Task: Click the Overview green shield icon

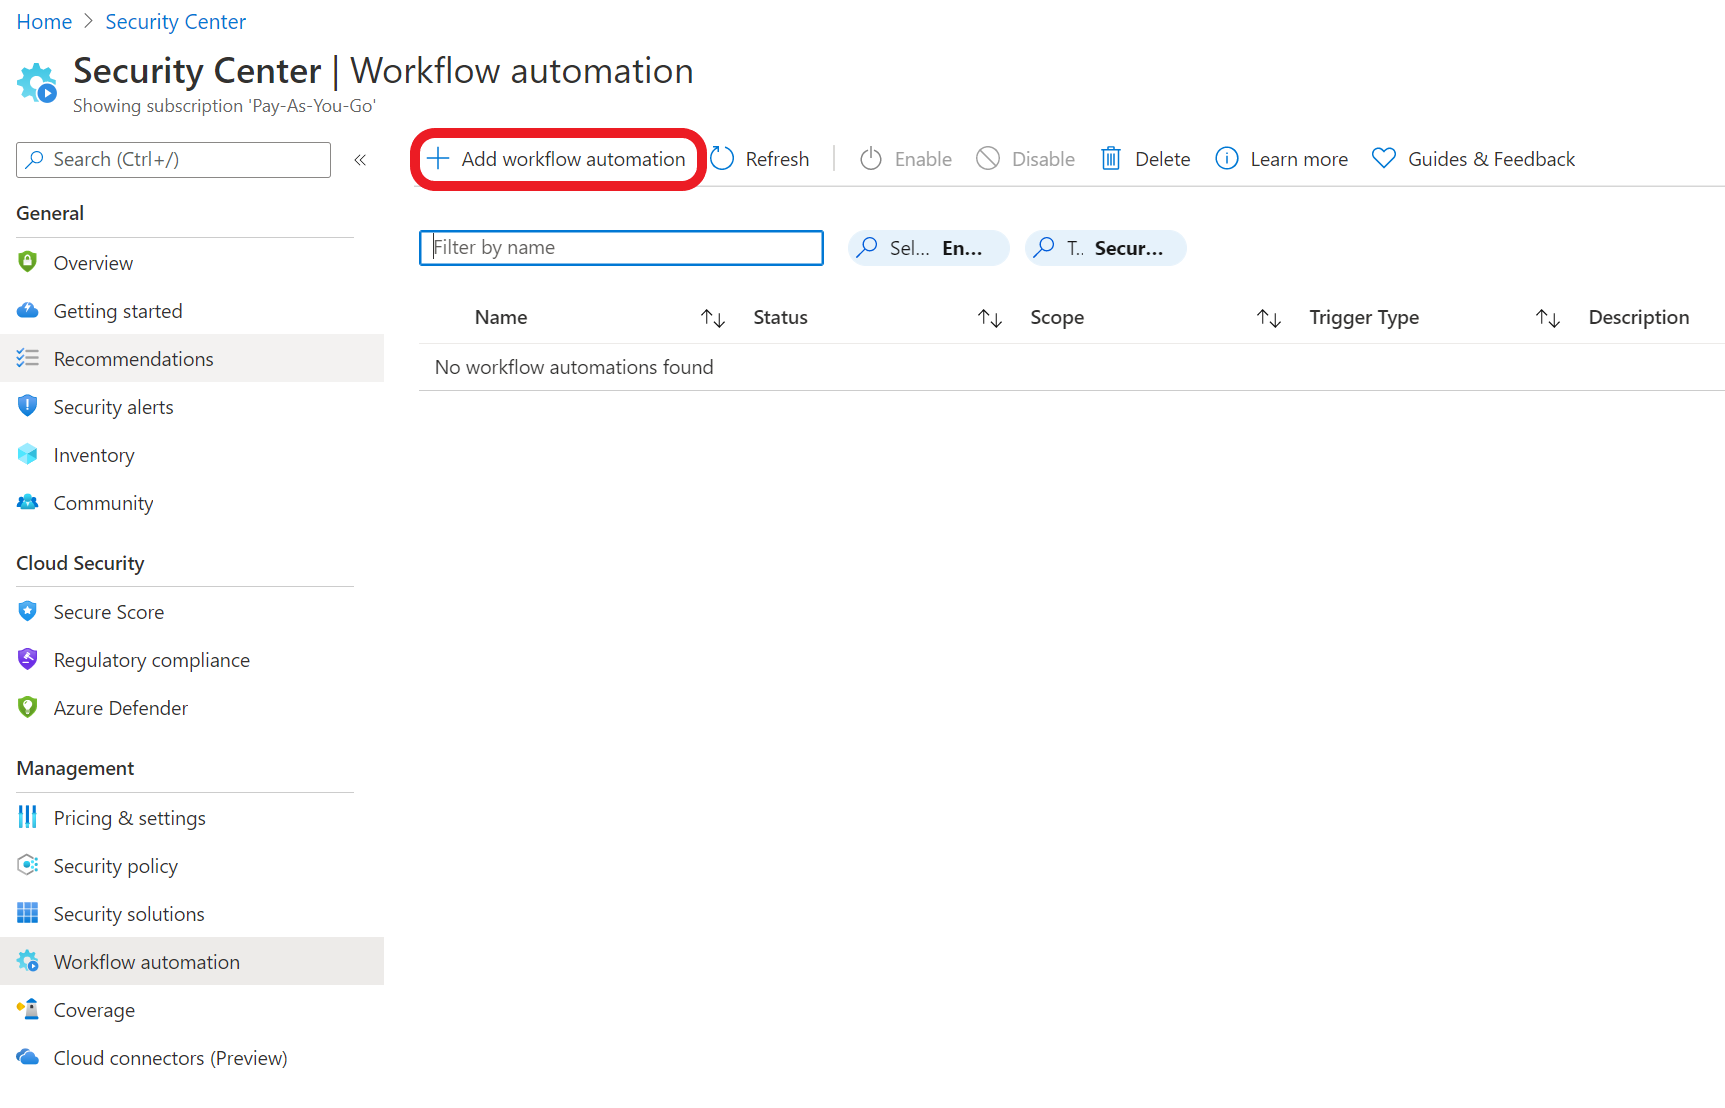Action: [28, 262]
